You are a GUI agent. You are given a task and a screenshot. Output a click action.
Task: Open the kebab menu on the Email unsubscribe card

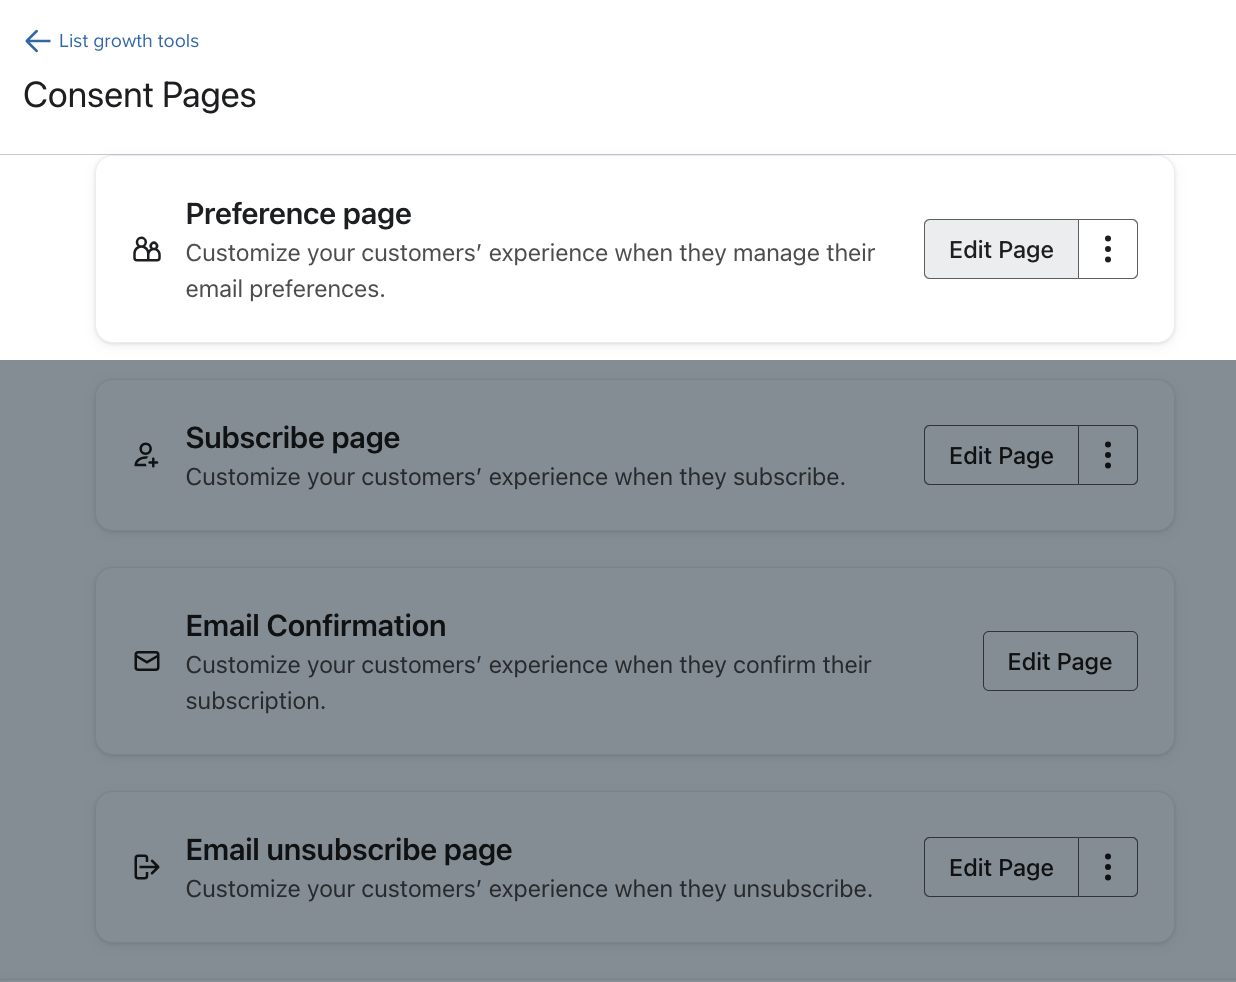point(1107,867)
